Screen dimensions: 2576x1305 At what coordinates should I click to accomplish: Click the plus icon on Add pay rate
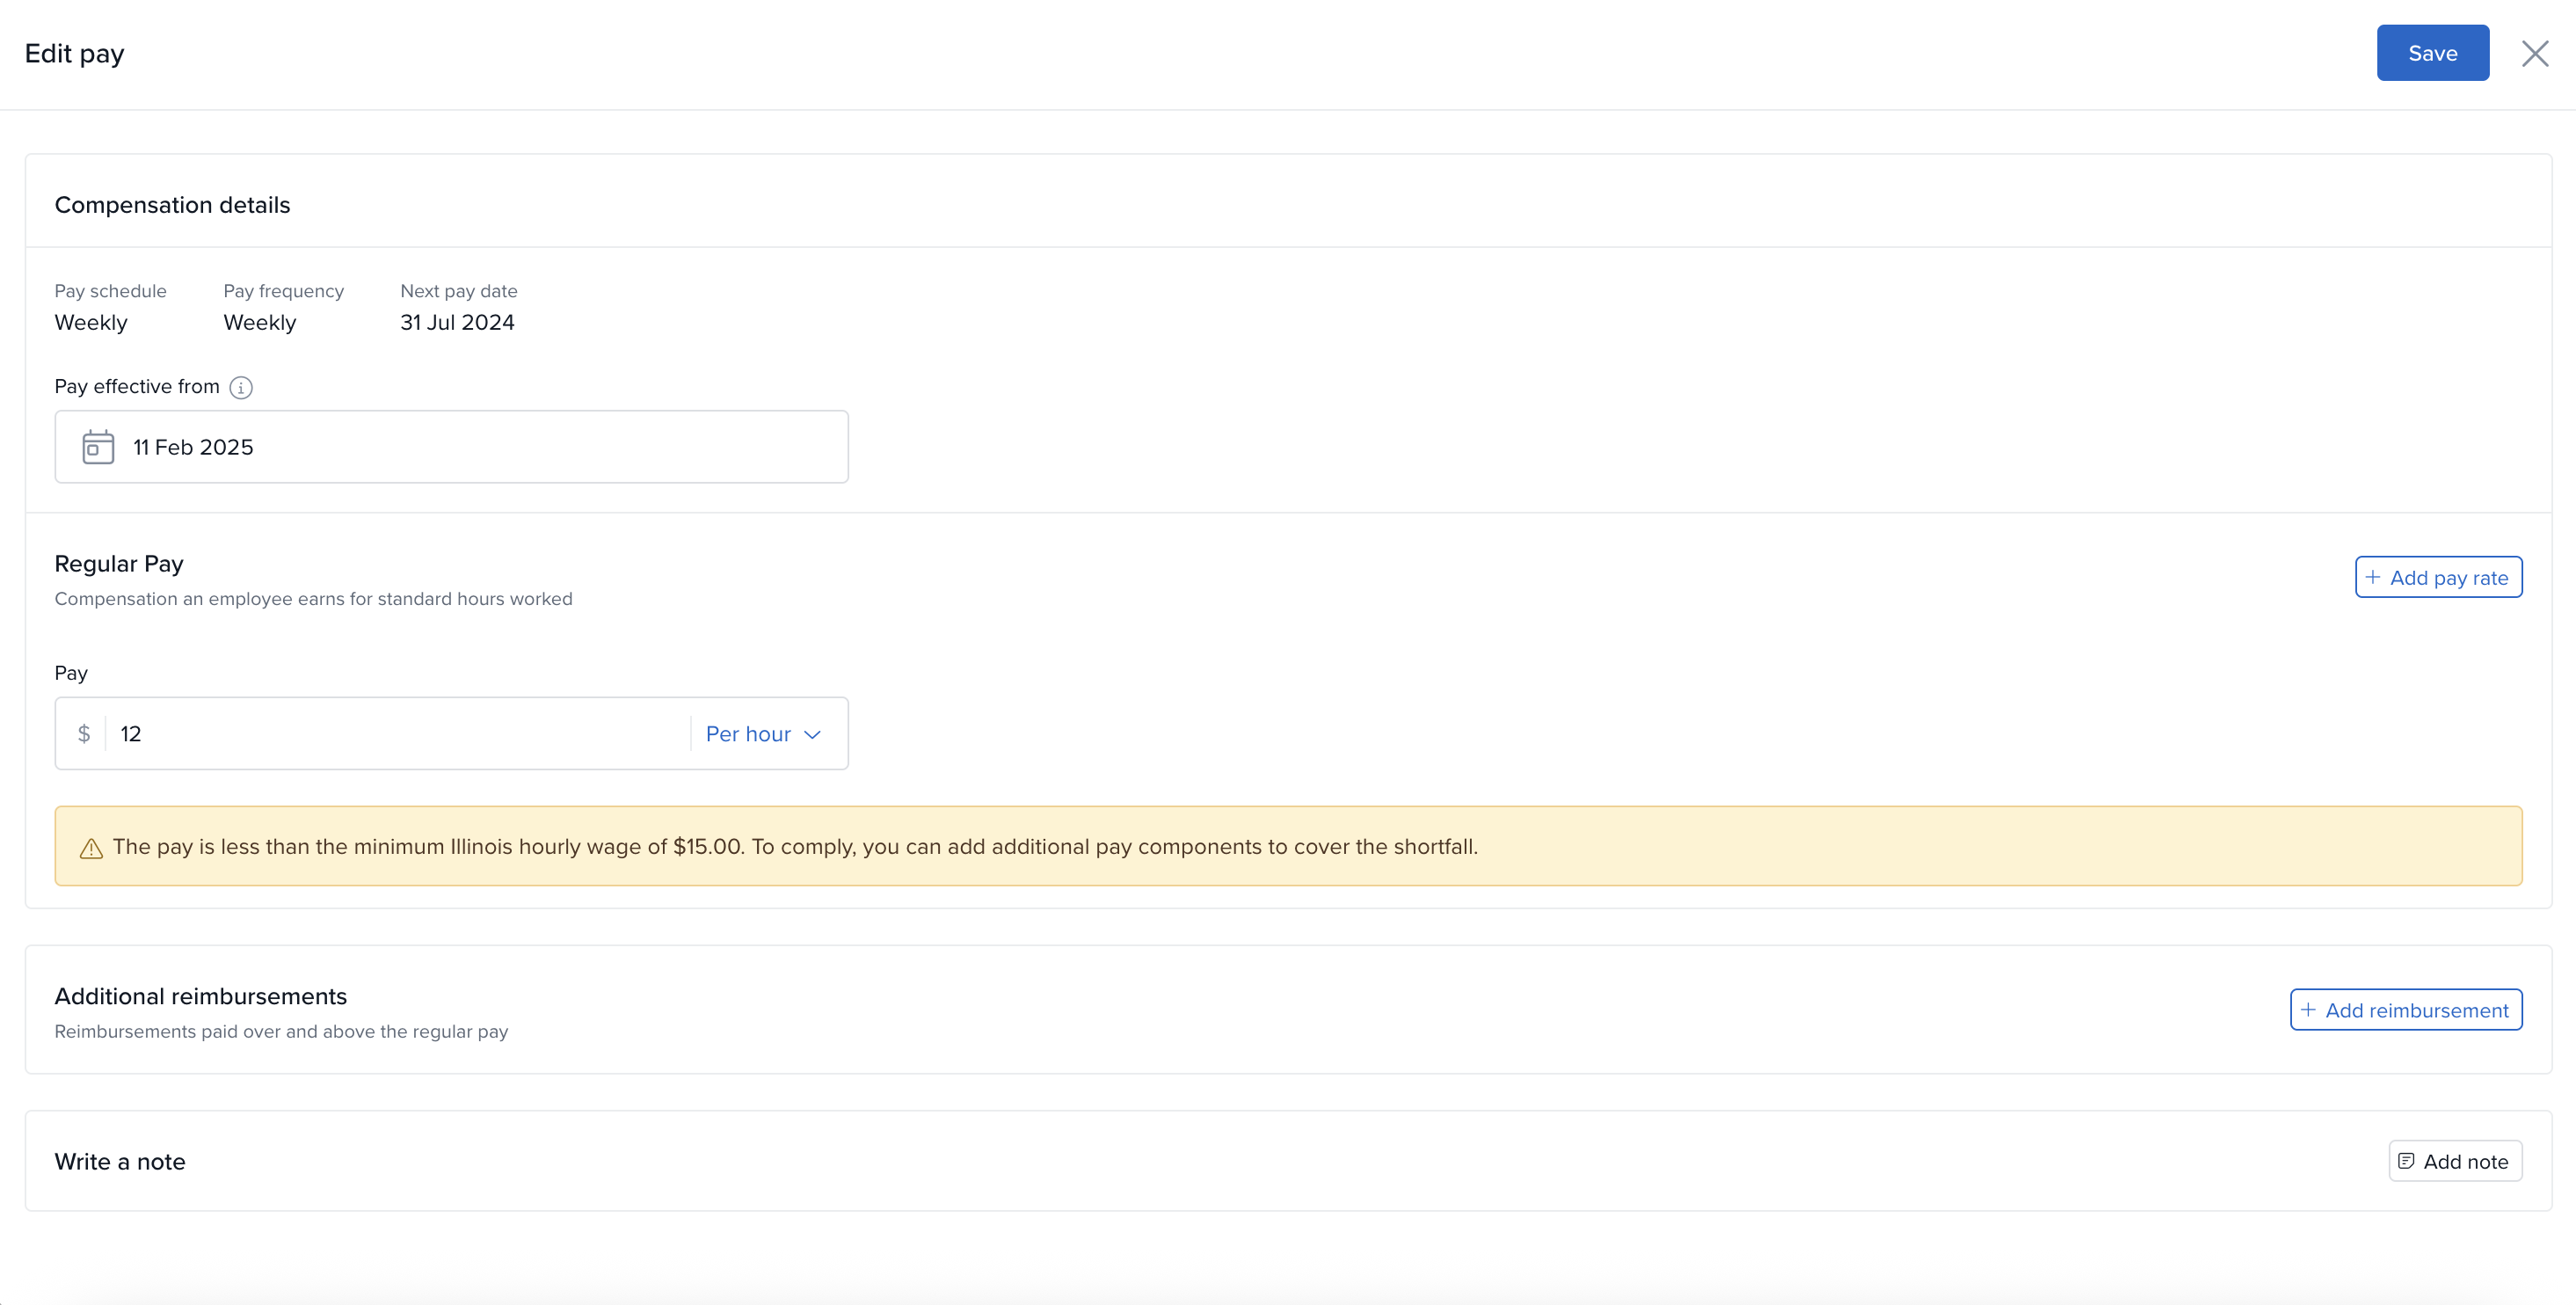click(x=2374, y=577)
